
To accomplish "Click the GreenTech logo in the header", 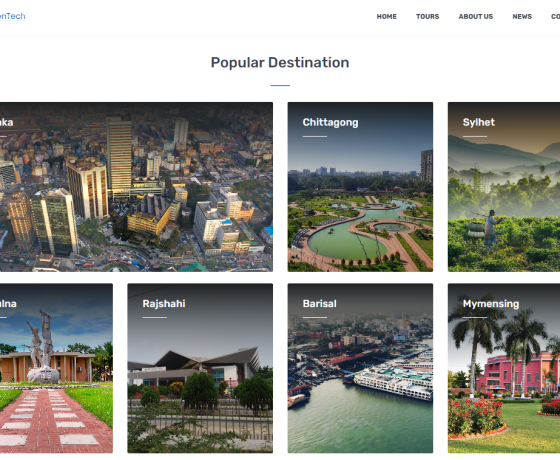I will [x=12, y=17].
